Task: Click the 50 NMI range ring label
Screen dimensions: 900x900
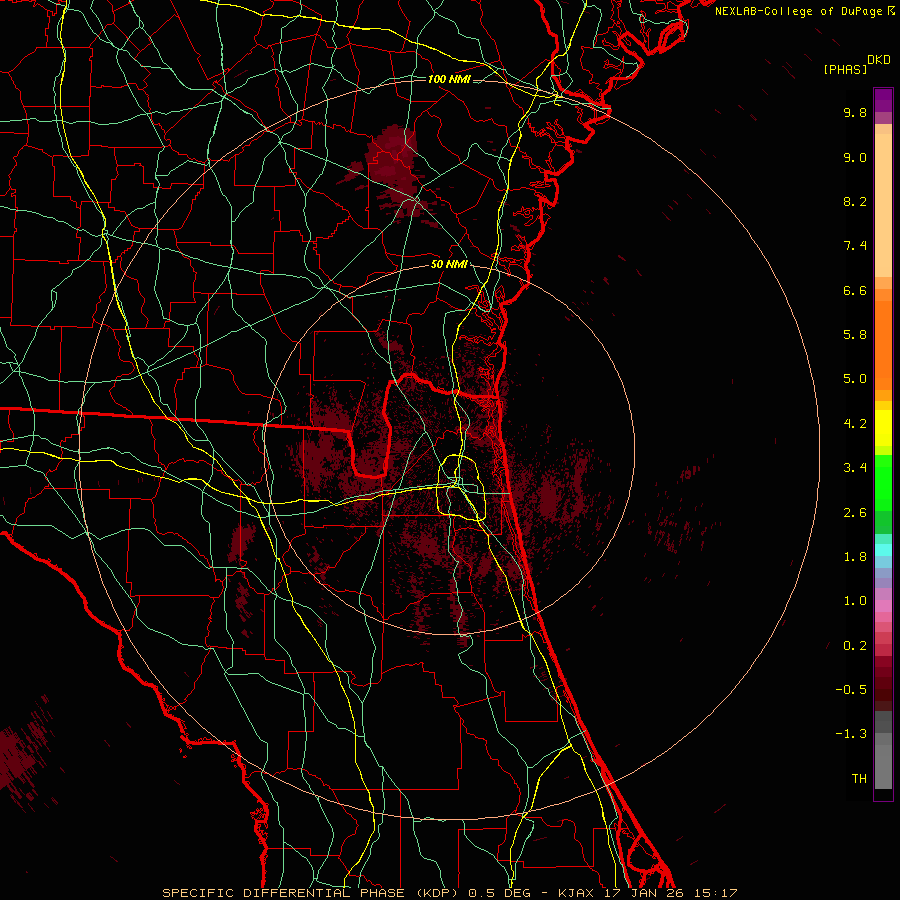Action: click(x=449, y=264)
